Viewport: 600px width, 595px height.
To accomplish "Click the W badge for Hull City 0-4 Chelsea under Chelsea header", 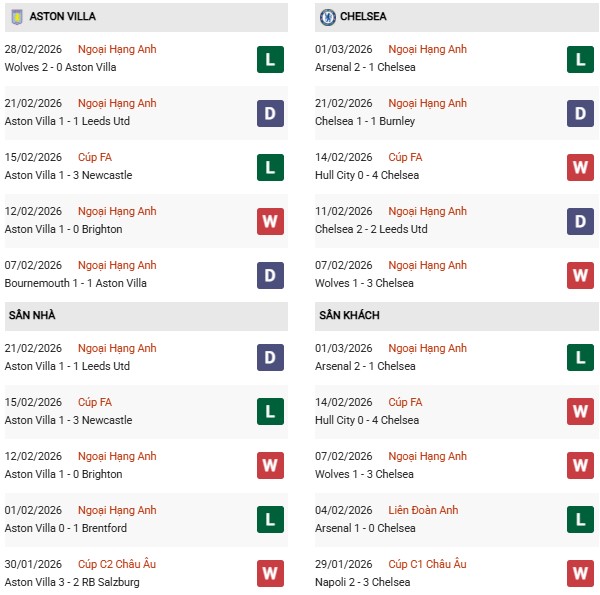I will click(x=581, y=167).
